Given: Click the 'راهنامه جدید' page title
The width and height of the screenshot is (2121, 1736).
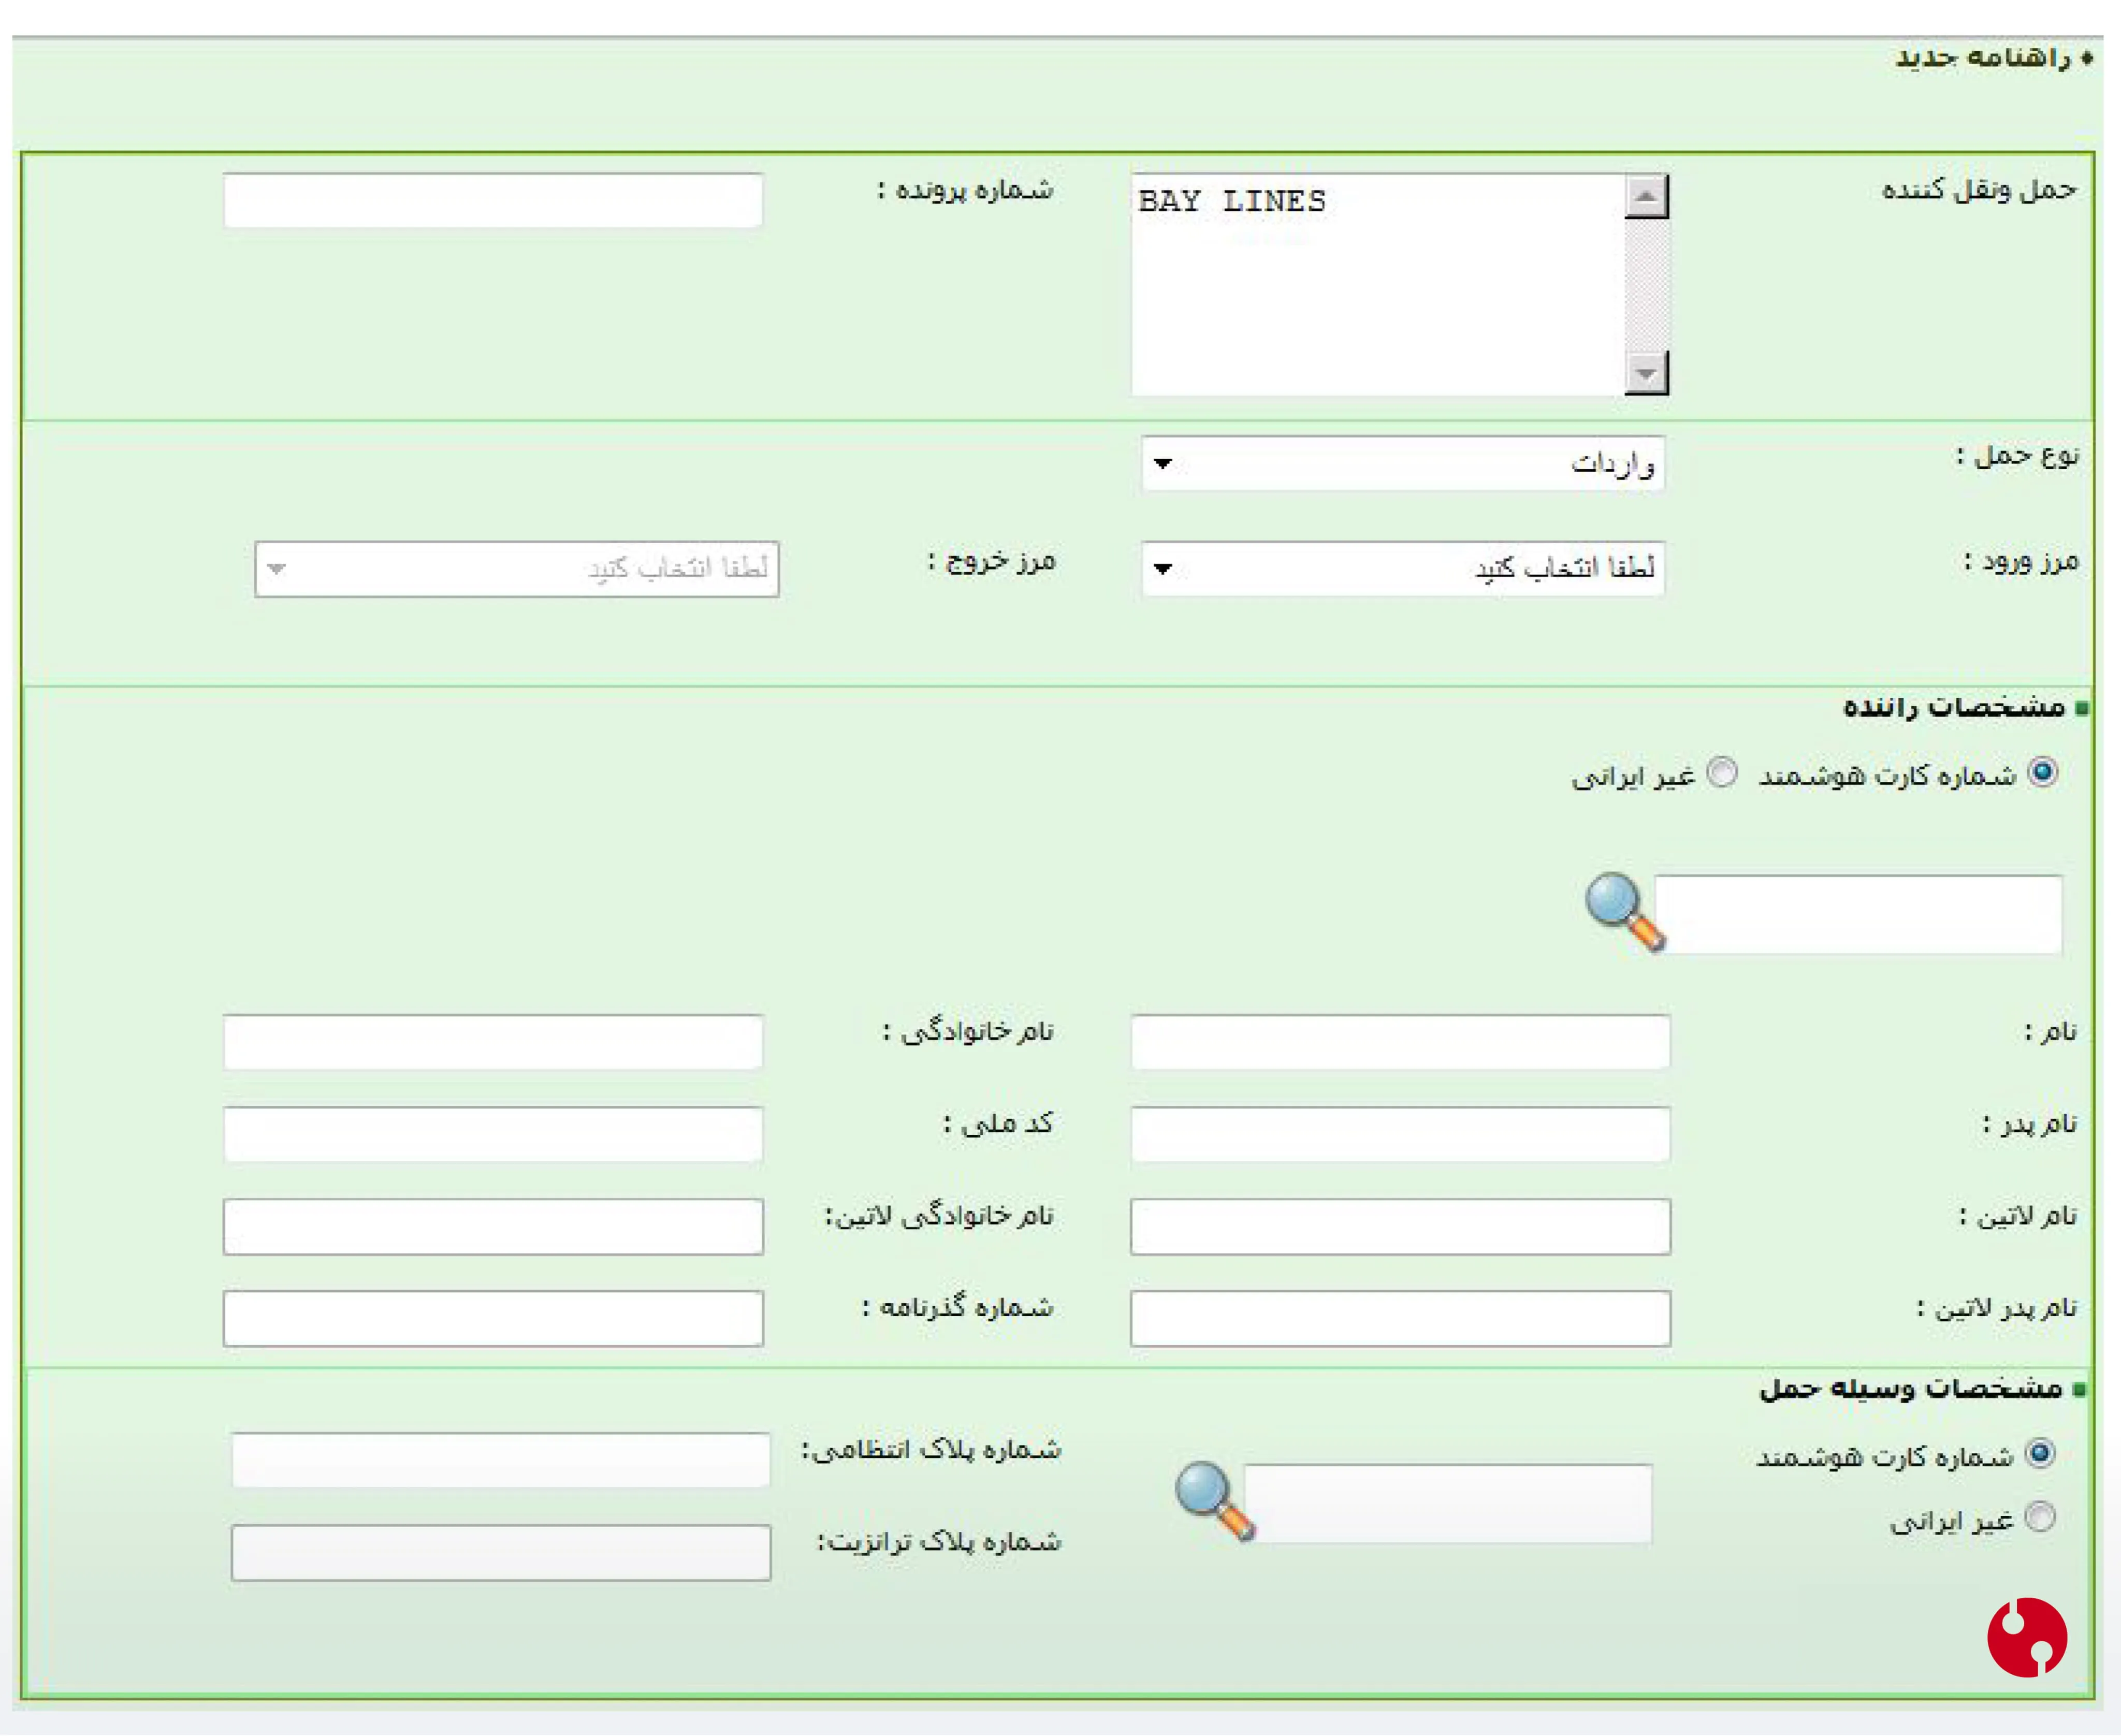Looking at the screenshot, I should click(1983, 58).
